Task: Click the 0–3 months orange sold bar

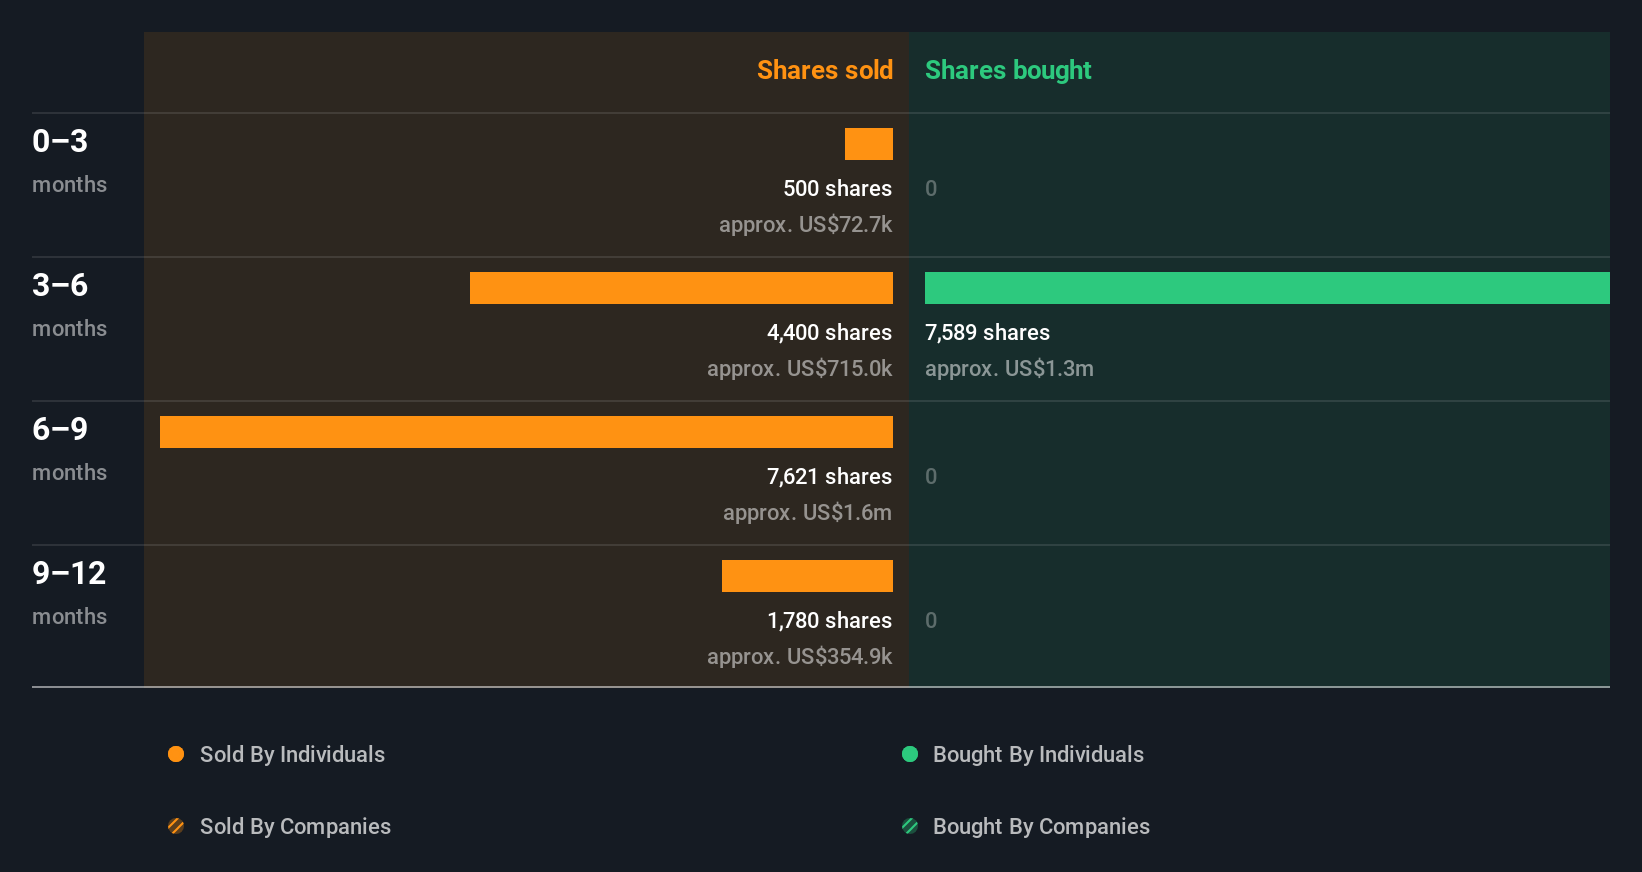Action: coord(869,144)
